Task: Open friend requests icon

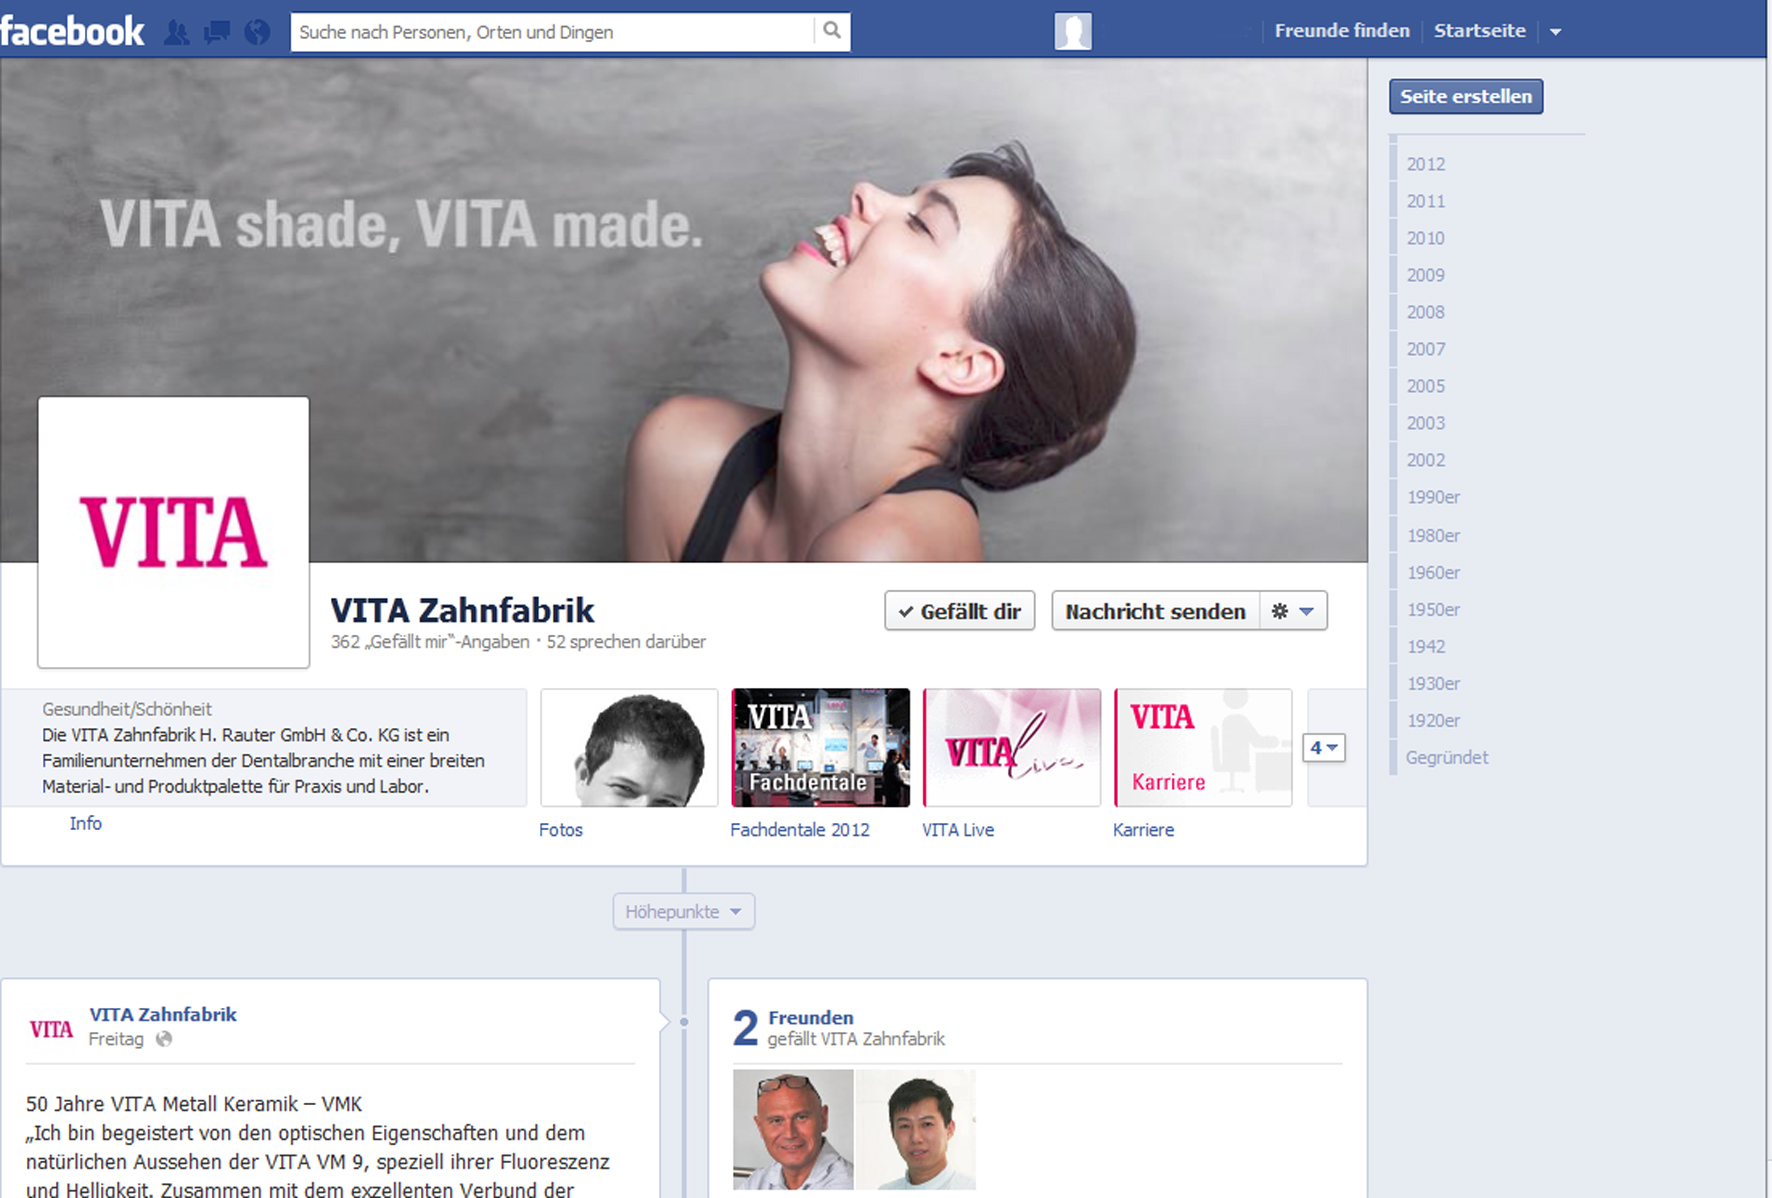Action: click(177, 32)
